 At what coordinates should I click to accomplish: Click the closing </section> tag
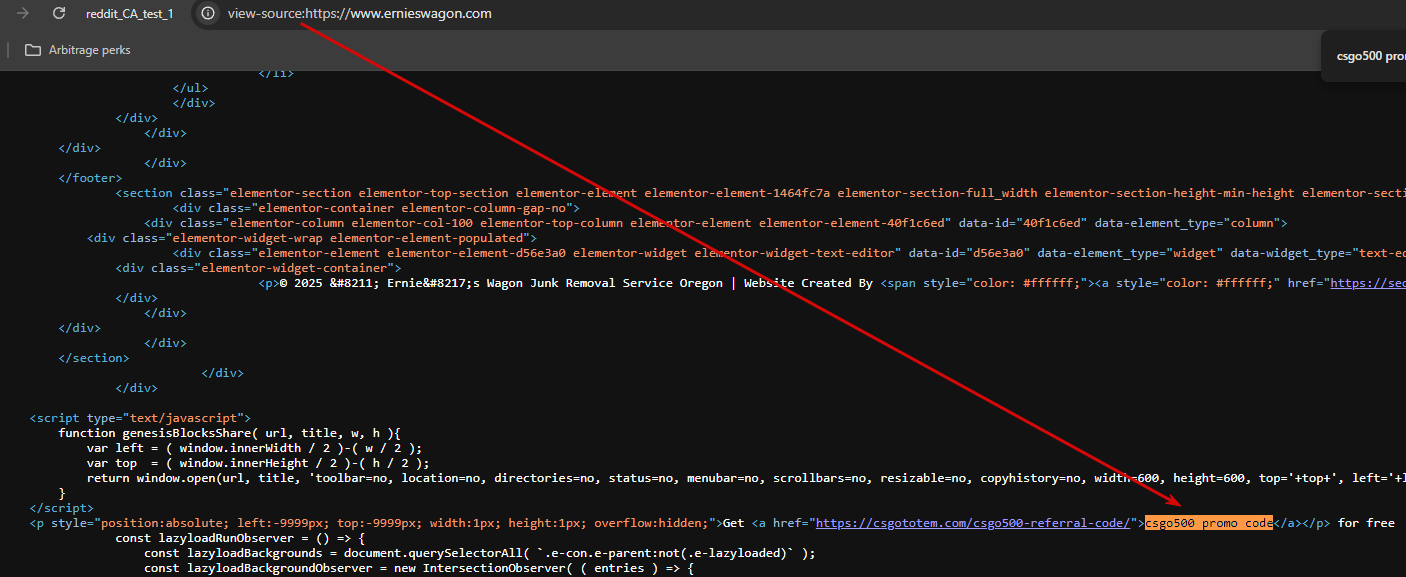pyautogui.click(x=94, y=358)
